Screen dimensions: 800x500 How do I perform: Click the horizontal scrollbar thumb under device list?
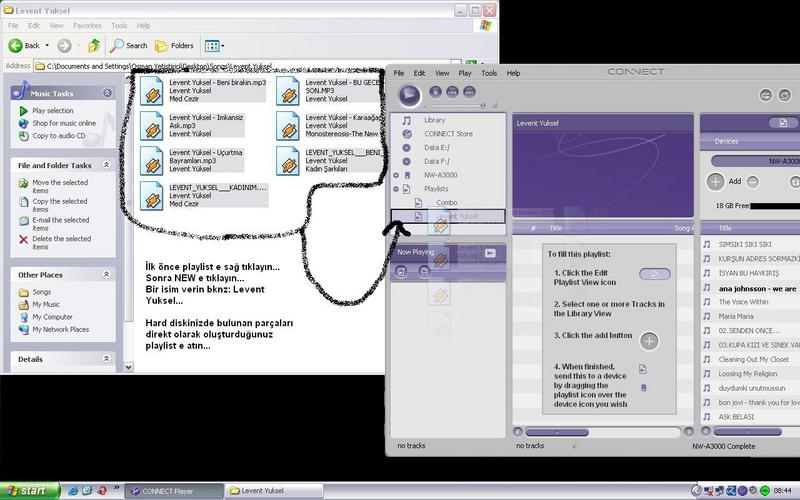point(747,432)
